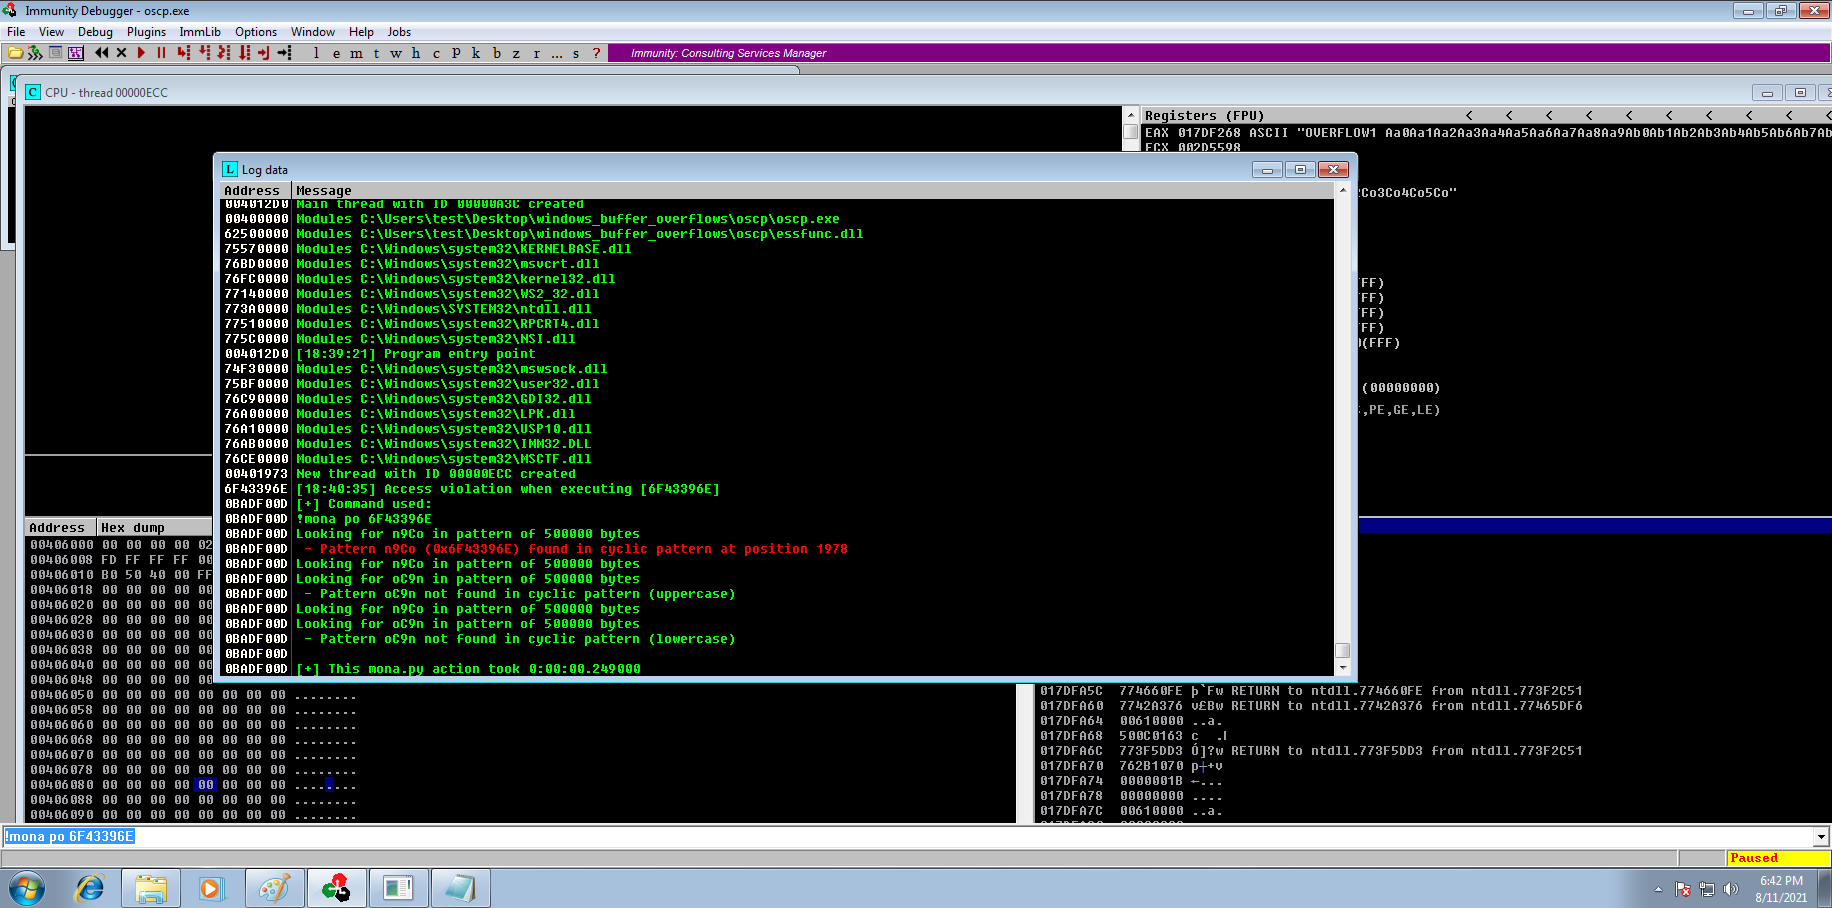Open Windows Explorer from the taskbar
Image resolution: width=1832 pixels, height=908 pixels.
click(x=151, y=888)
